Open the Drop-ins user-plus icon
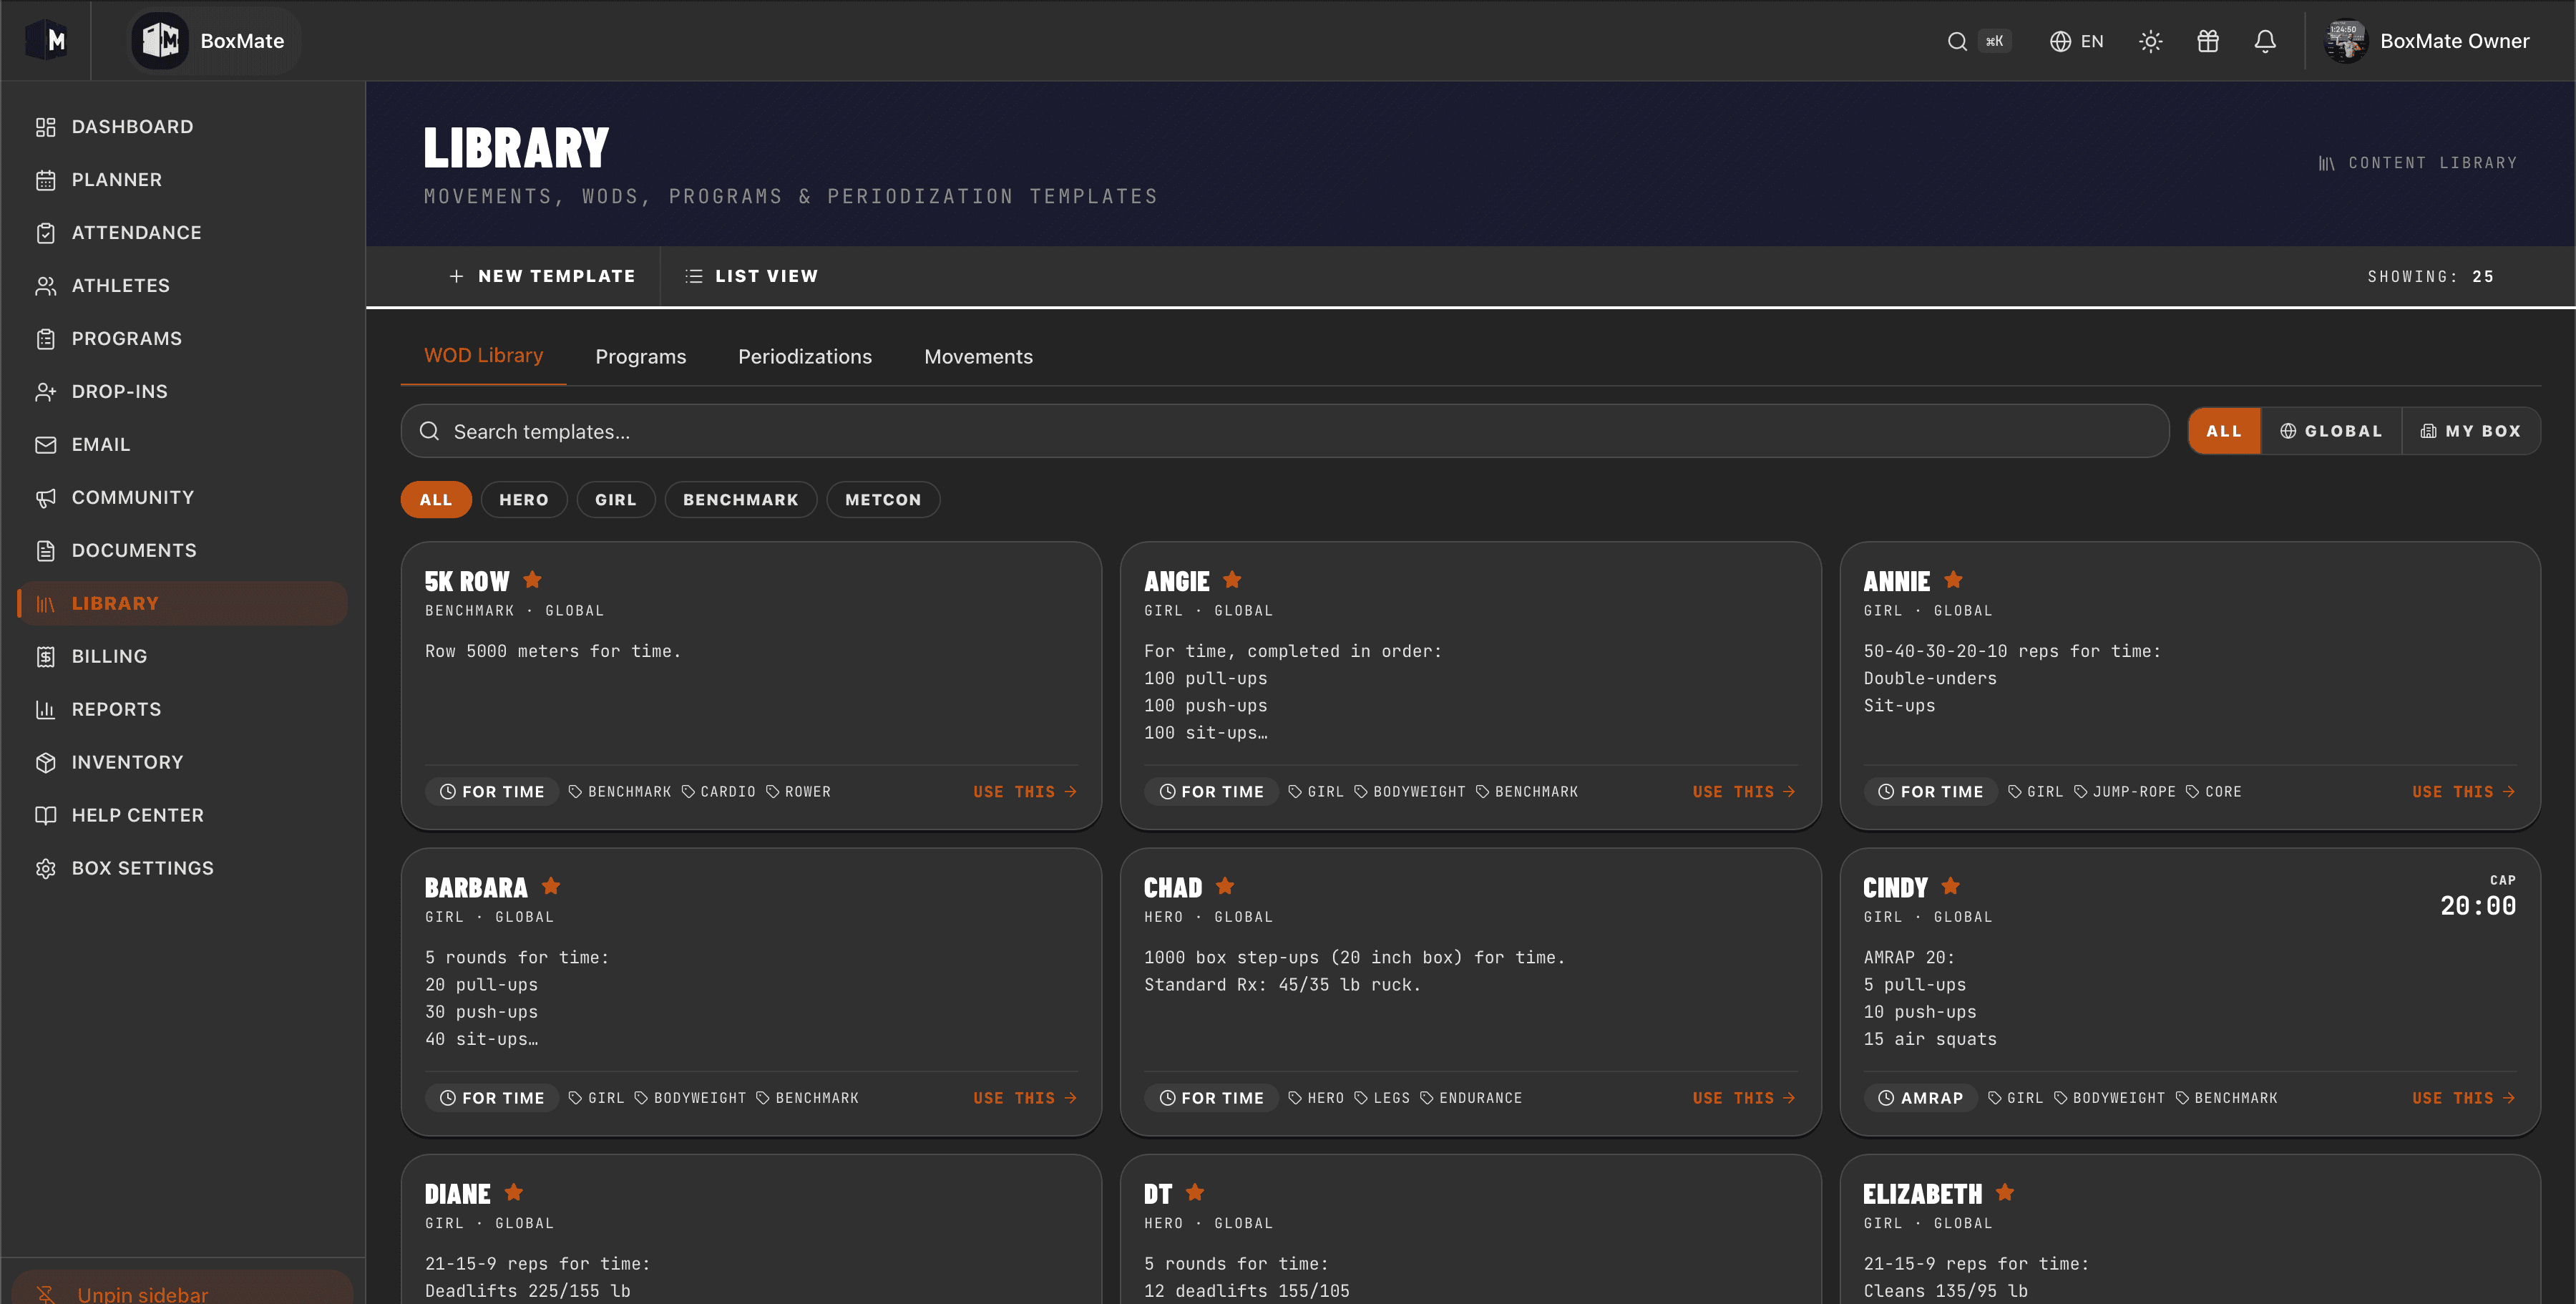2576x1304 pixels. tap(45, 392)
